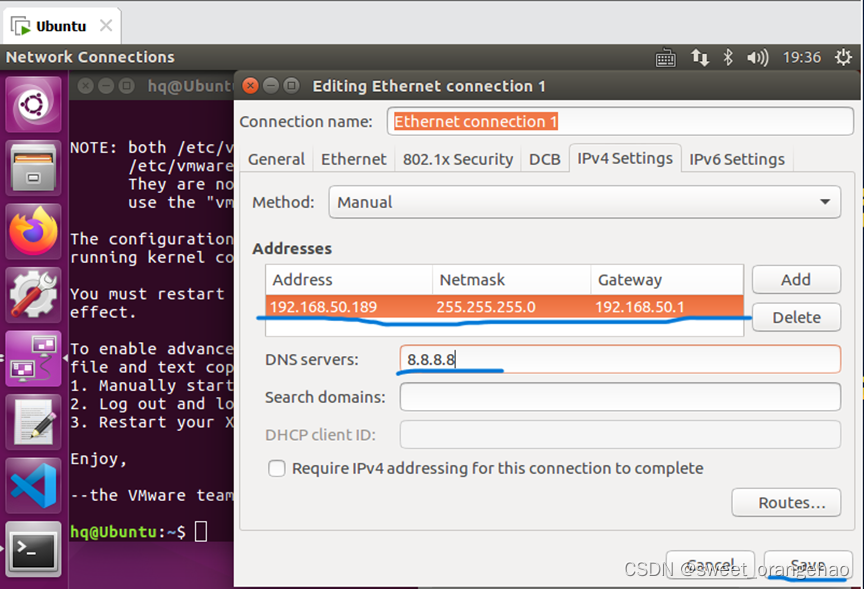Enable Require IPv4 addressing for this connection
Image resolution: width=864 pixels, height=589 pixels.
(x=277, y=467)
